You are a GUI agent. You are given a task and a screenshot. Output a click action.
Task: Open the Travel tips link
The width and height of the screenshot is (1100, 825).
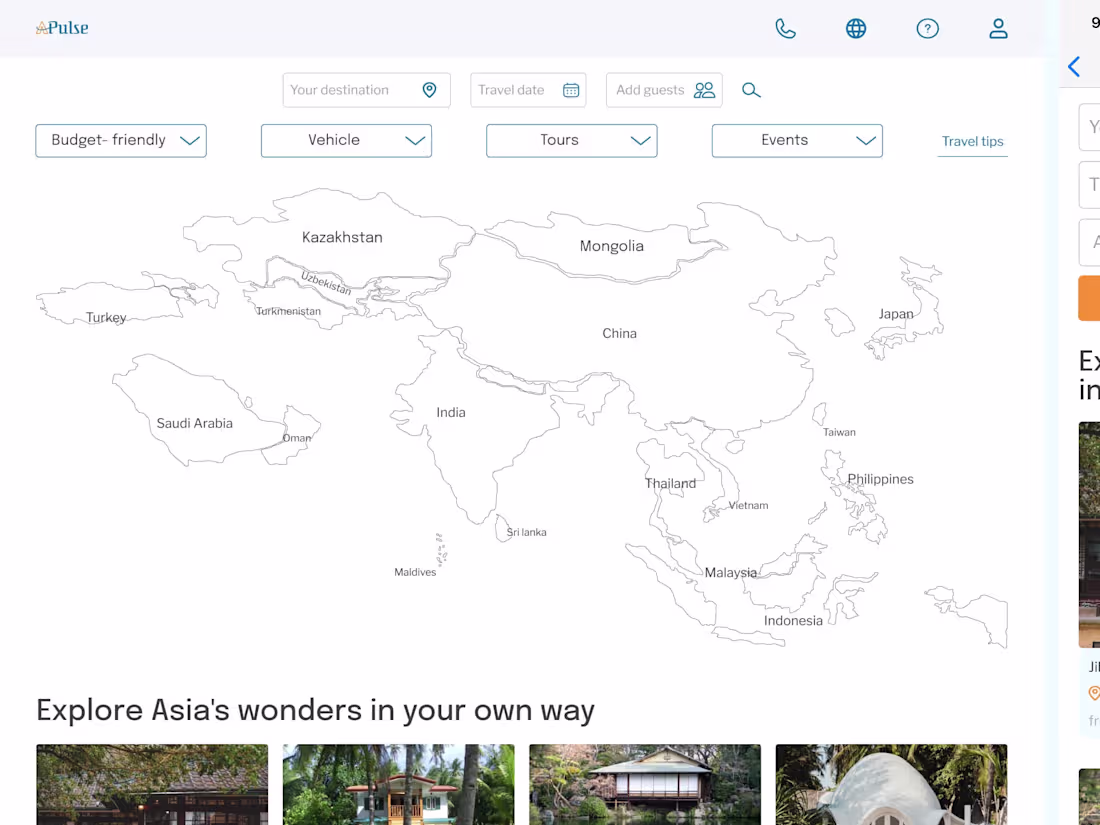972,141
